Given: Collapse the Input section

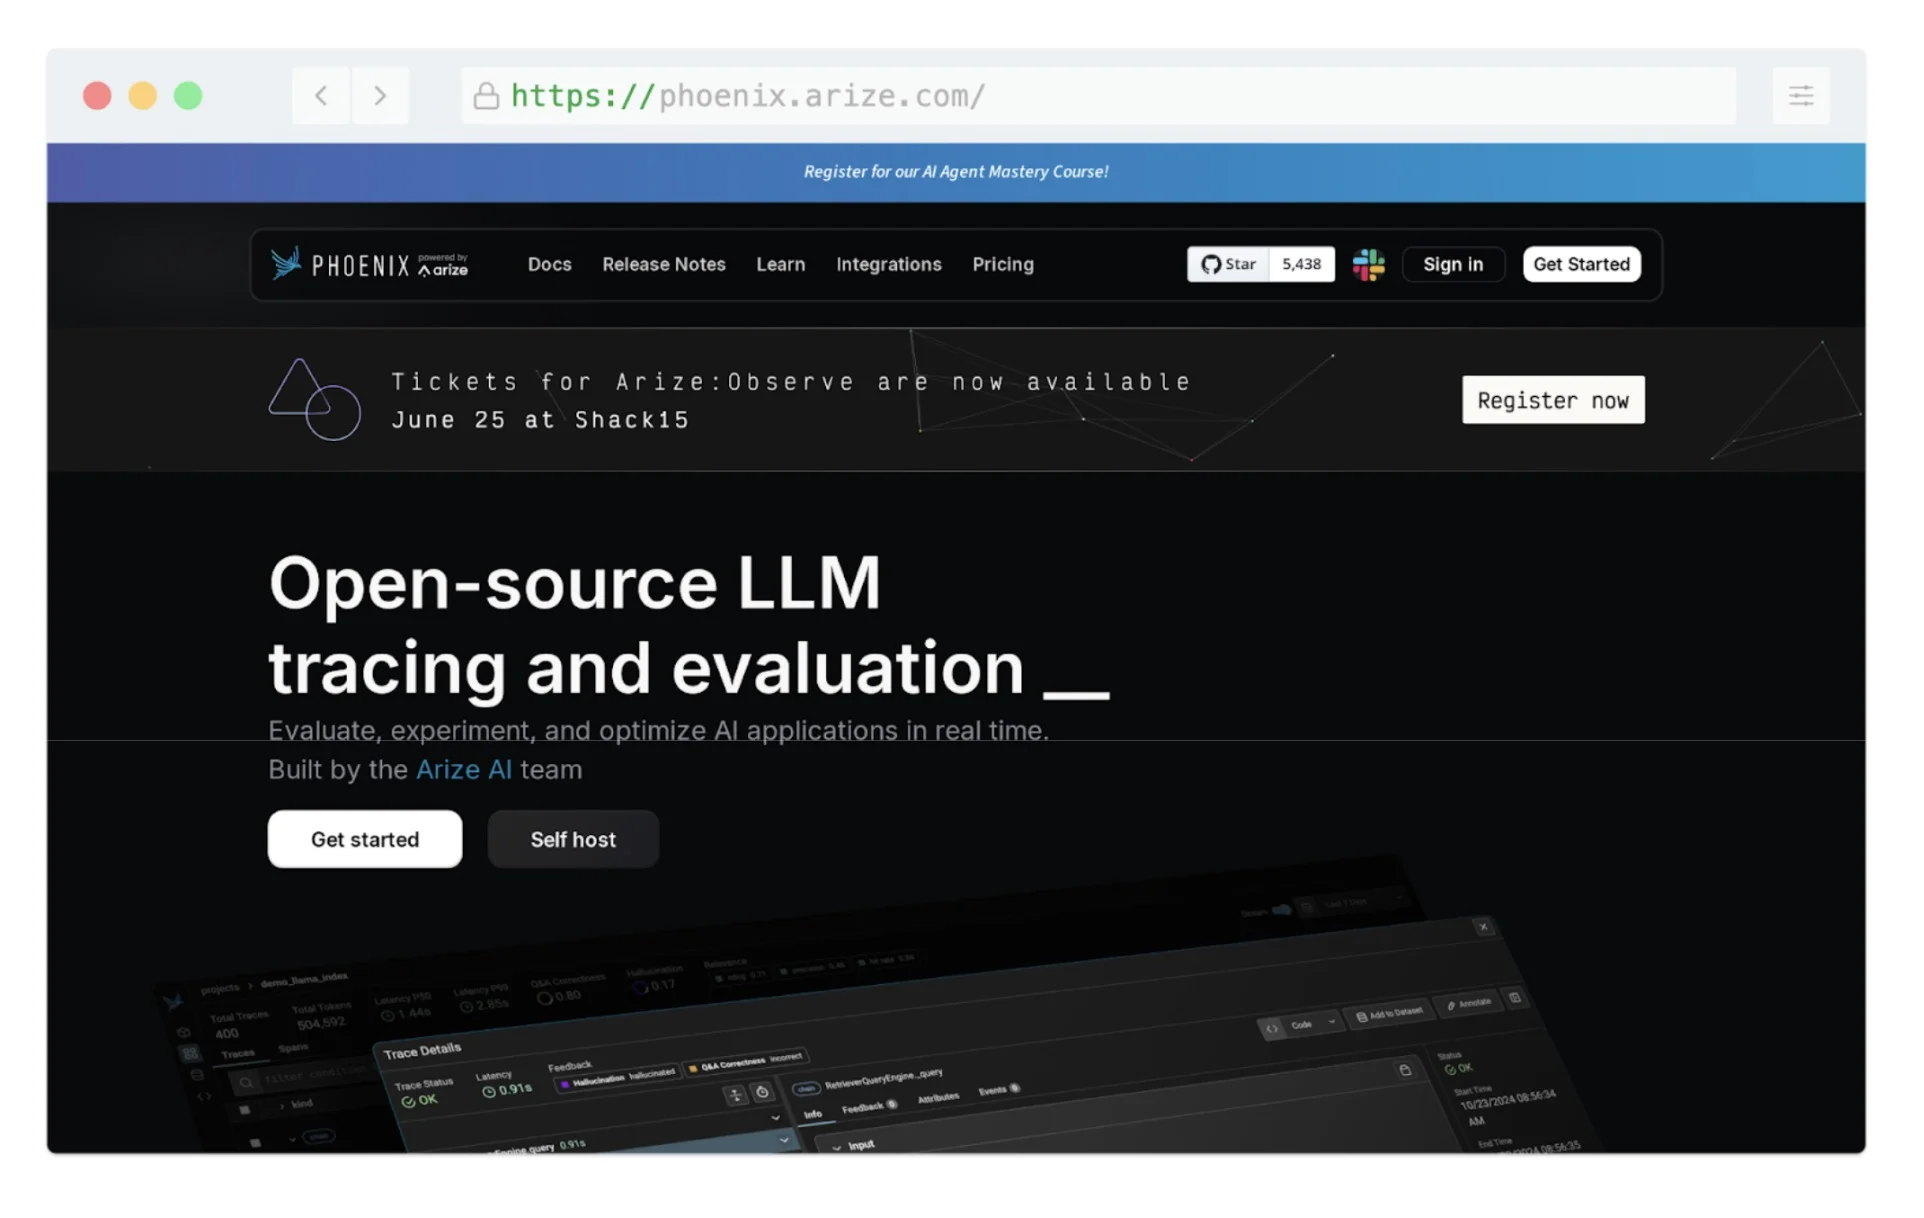Looking at the screenshot, I should pyautogui.click(x=838, y=1145).
